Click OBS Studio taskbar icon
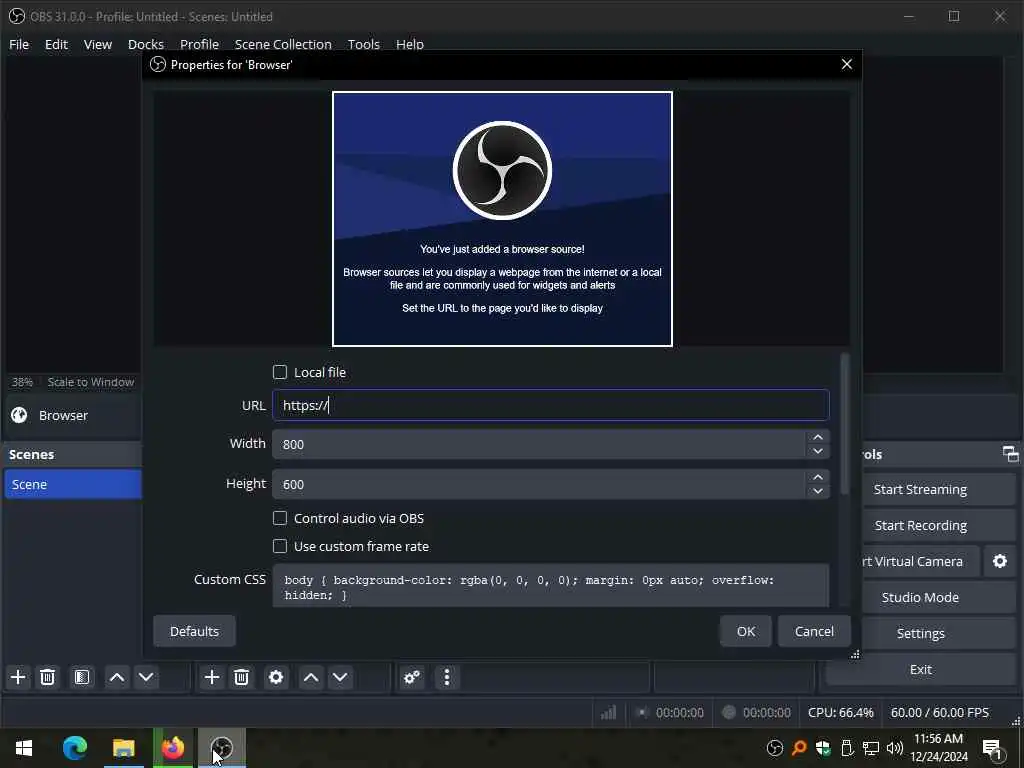Screen dimensions: 1024x768 coord(222,748)
